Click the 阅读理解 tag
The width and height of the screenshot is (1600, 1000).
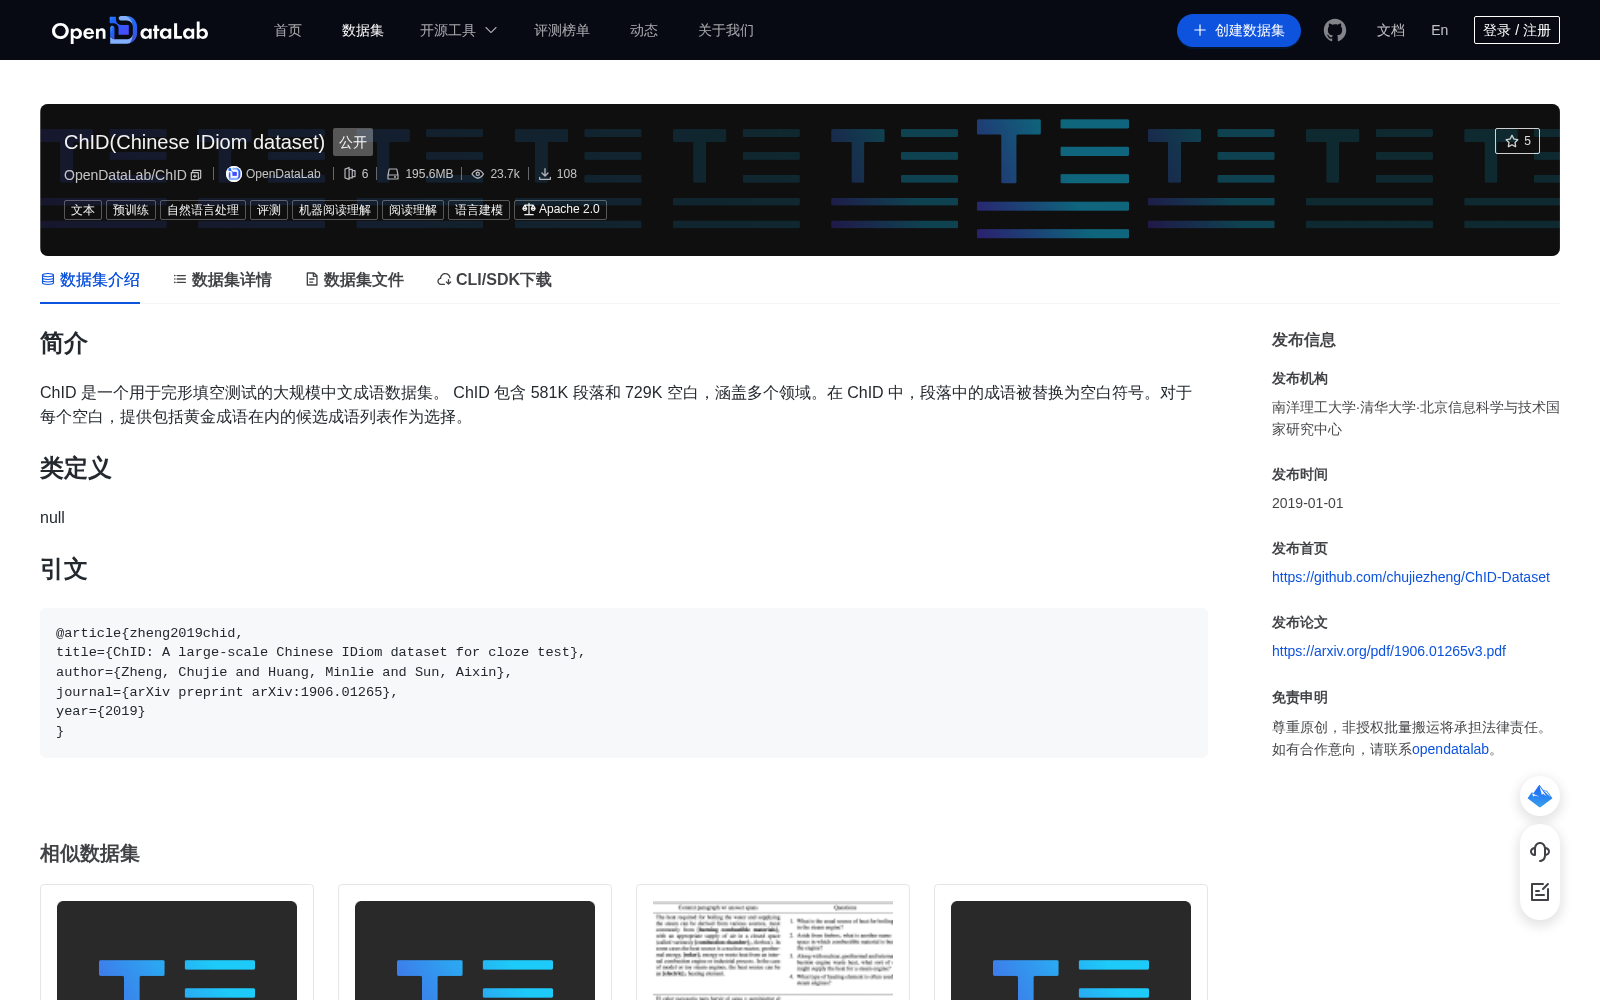[x=413, y=210]
